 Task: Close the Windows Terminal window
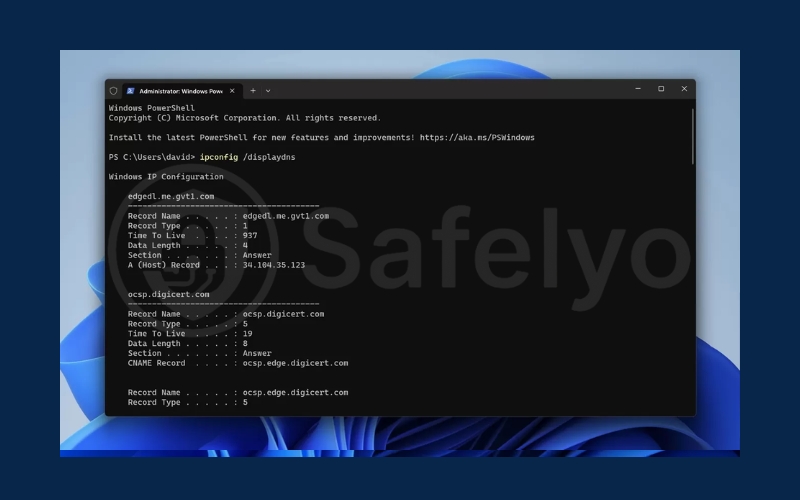point(684,89)
